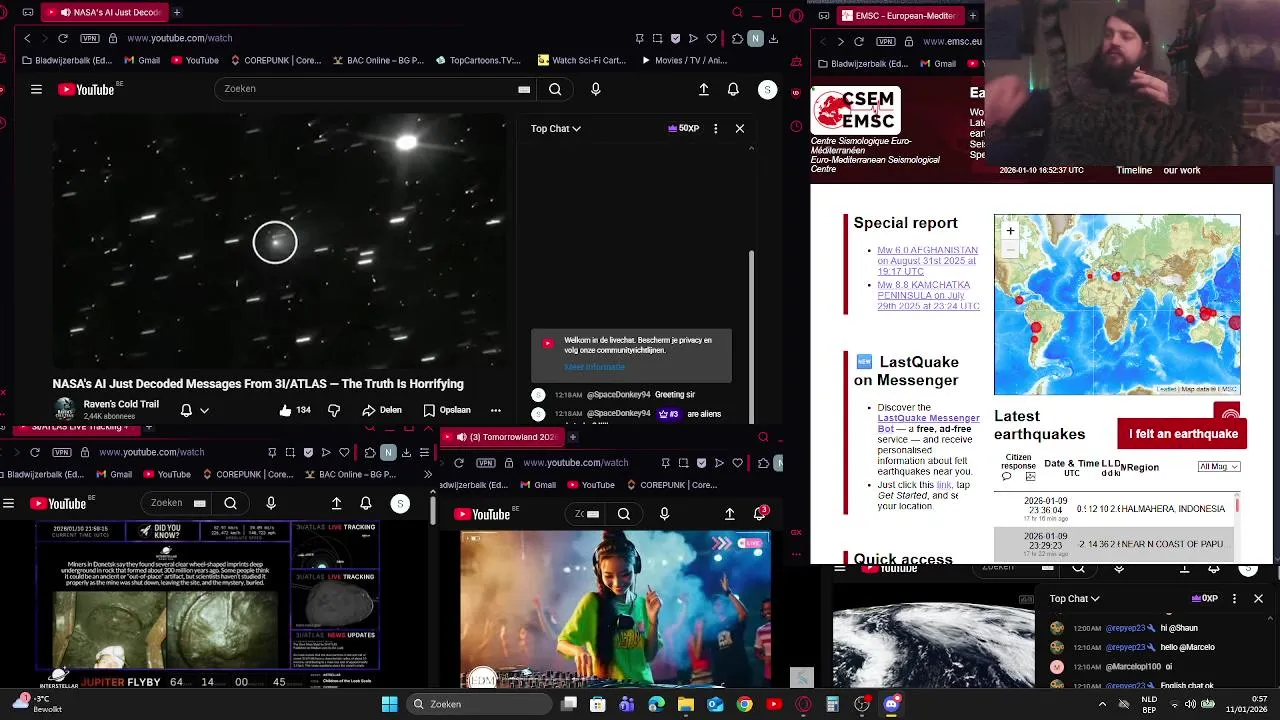The image size is (1280, 720).
Task: Show hidden bookmarks chevron in bottom-left browser
Action: point(428,474)
